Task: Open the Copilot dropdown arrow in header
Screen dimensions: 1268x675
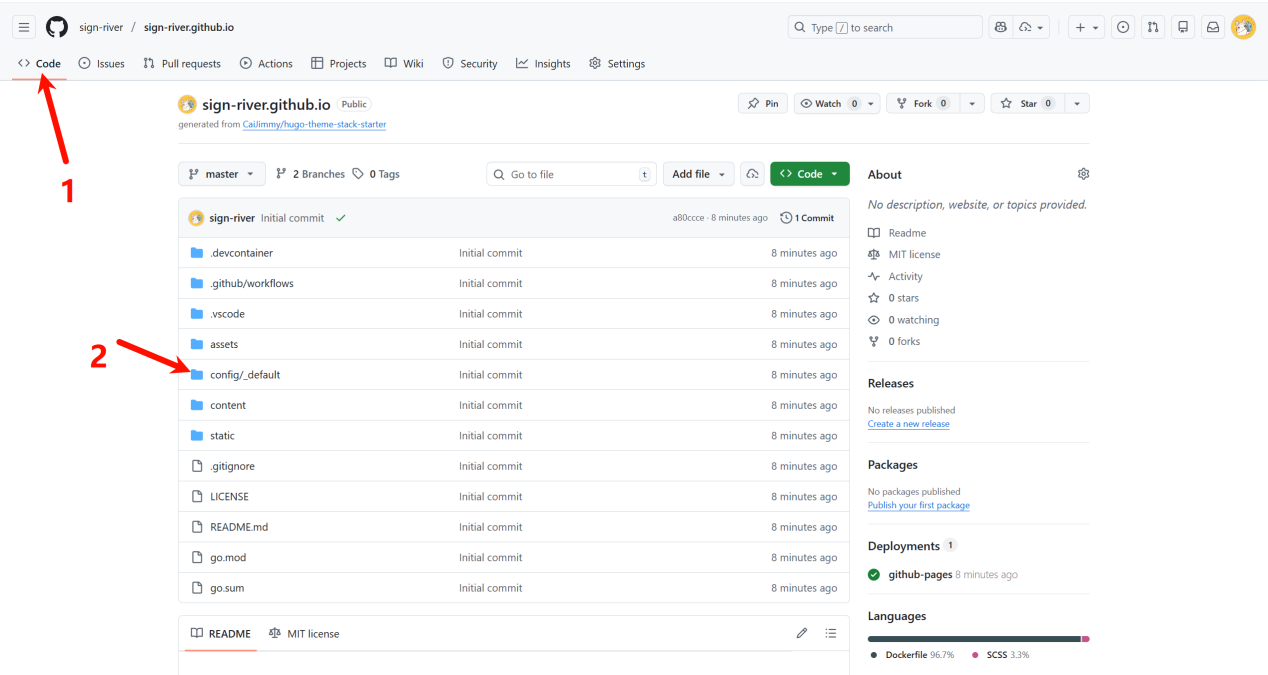Action: [x=1031, y=27]
